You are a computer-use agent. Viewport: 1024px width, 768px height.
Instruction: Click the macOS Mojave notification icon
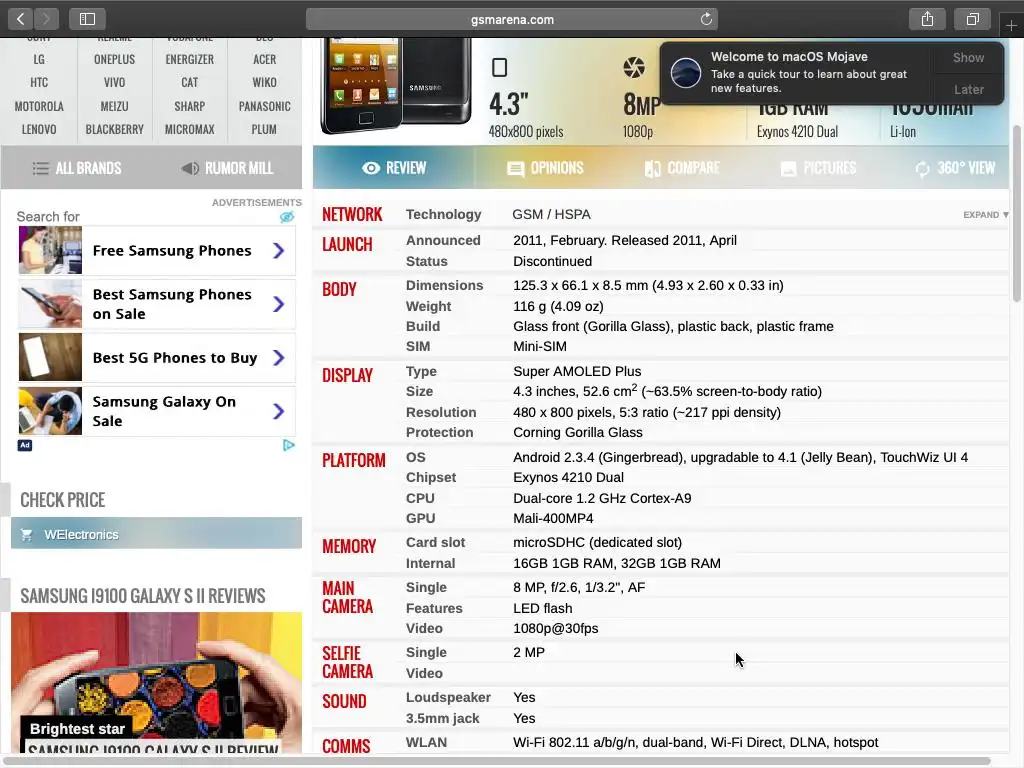[686, 72]
